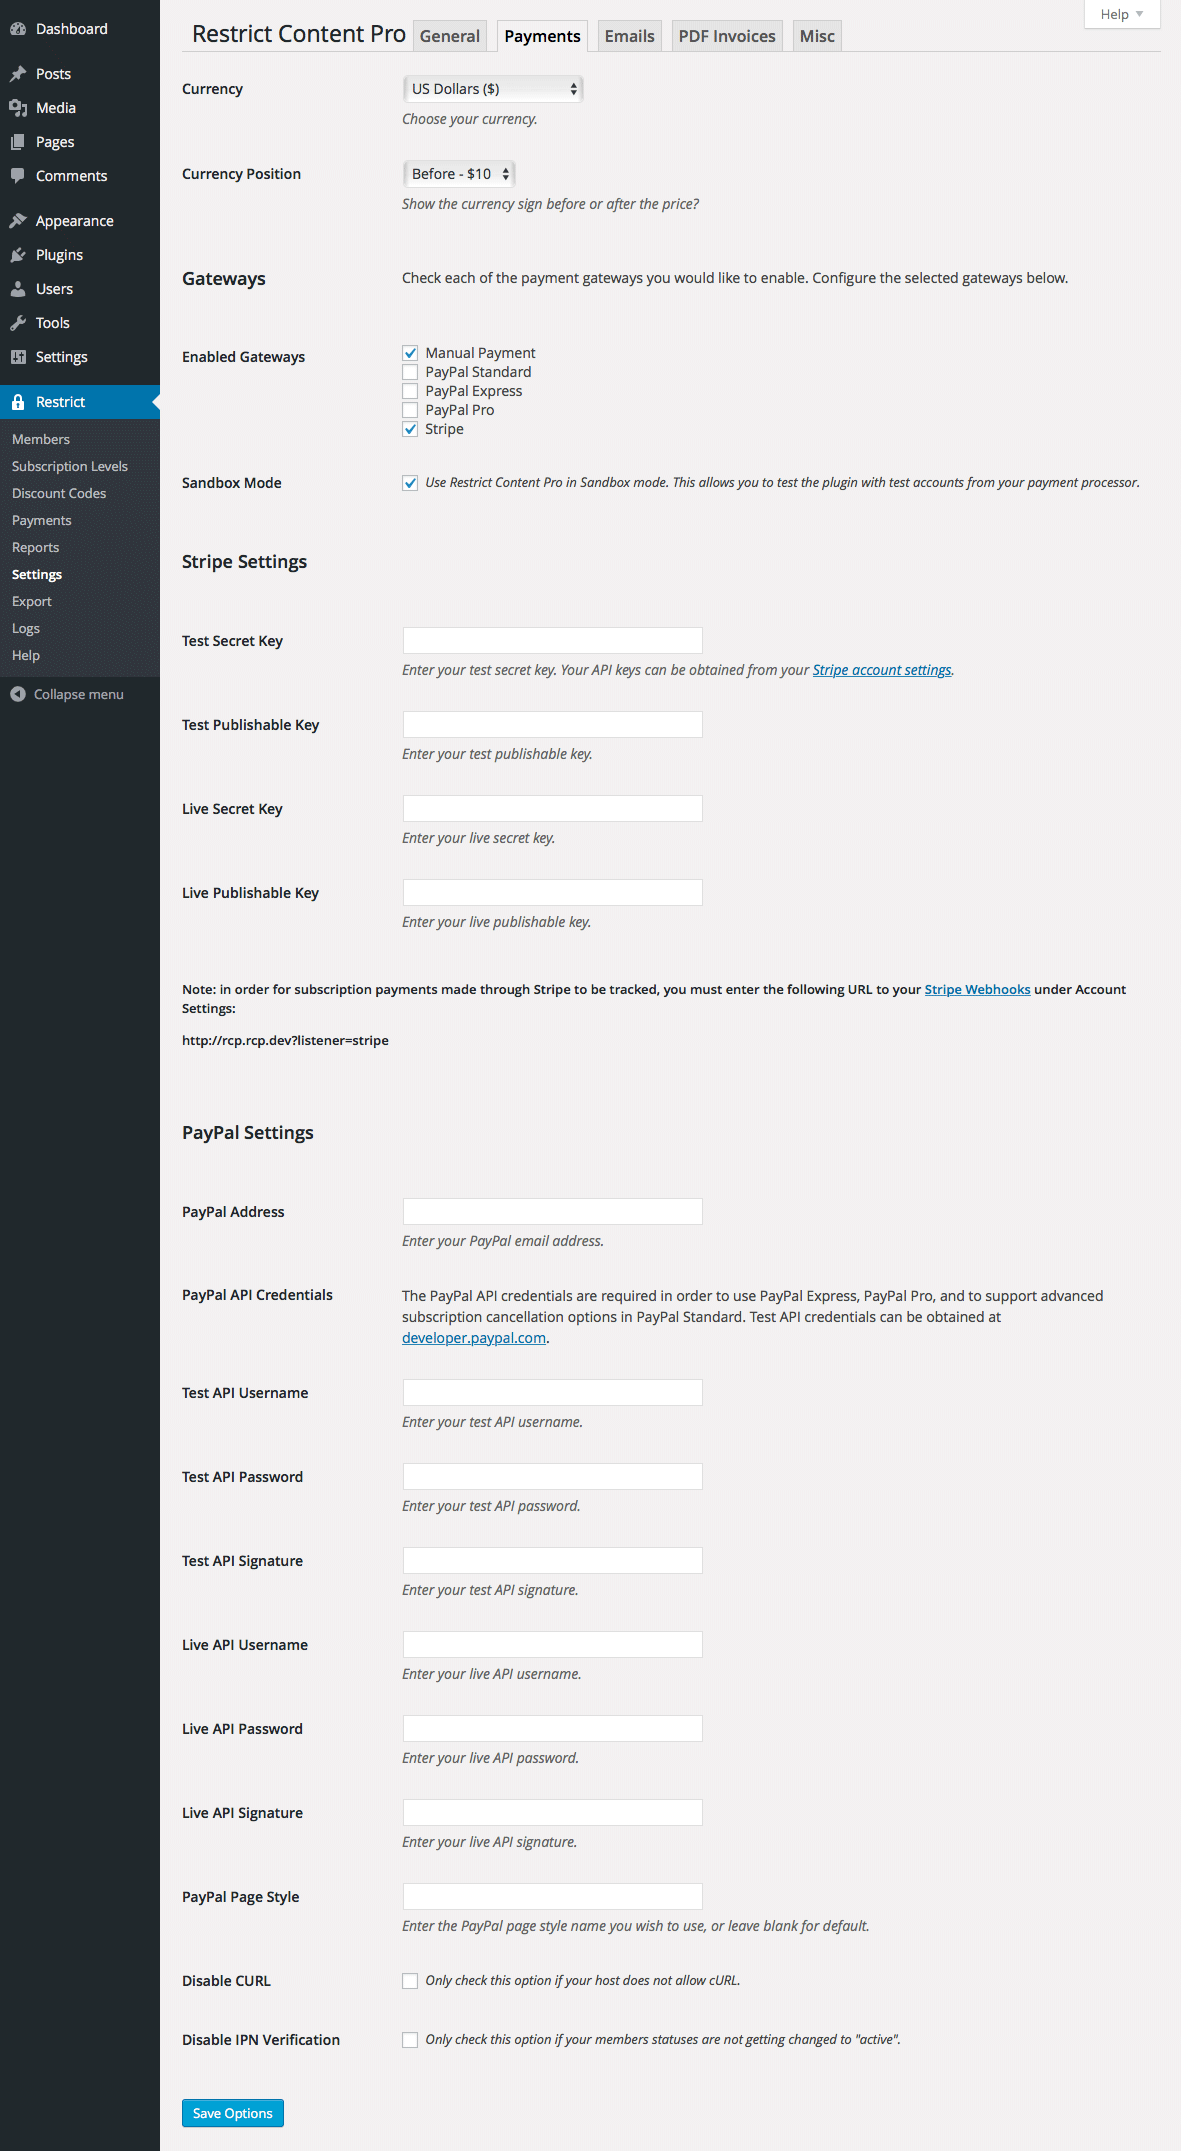The height and width of the screenshot is (2151, 1181).
Task: Click the Posts pushpin icon
Action: tap(18, 74)
